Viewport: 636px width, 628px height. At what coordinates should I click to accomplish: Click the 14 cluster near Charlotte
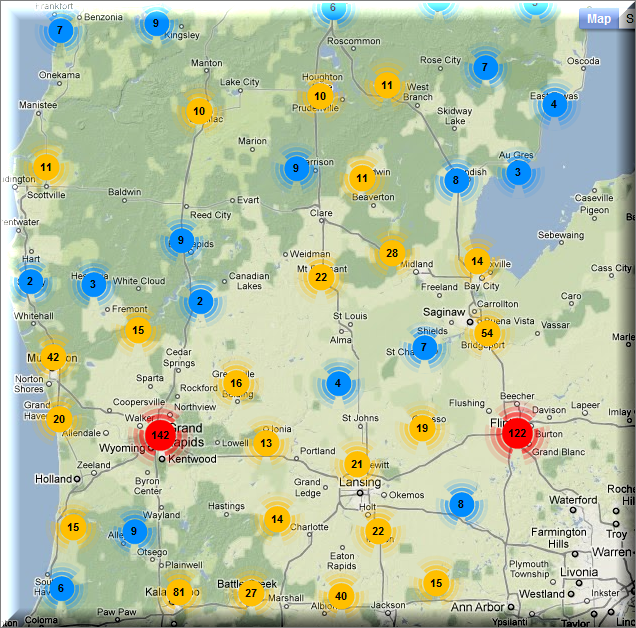[277, 519]
